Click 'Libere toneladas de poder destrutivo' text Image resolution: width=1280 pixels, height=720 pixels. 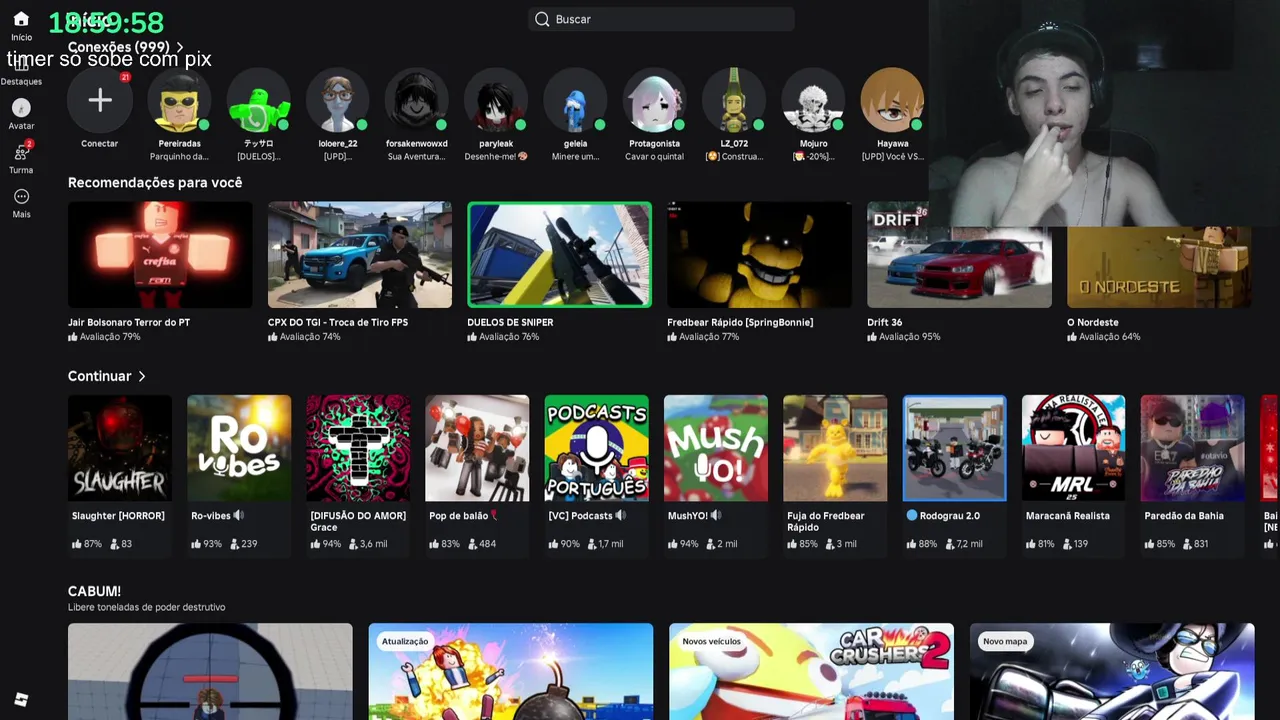147,607
